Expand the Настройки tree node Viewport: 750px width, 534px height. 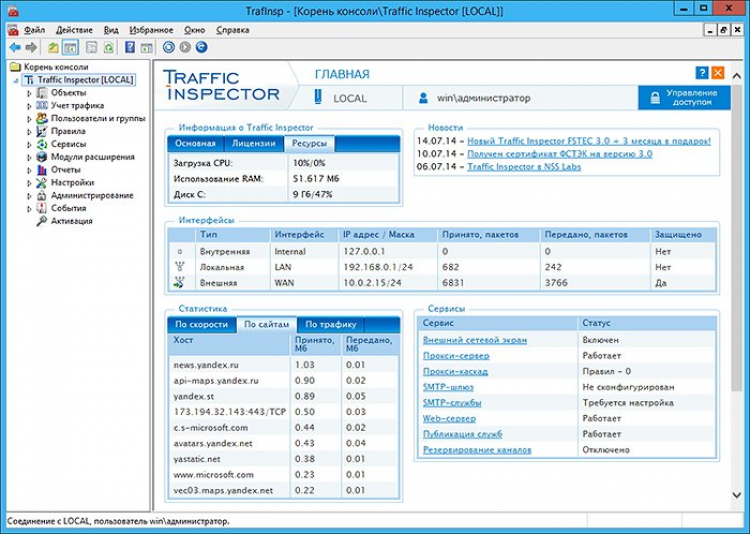pyautogui.click(x=29, y=183)
